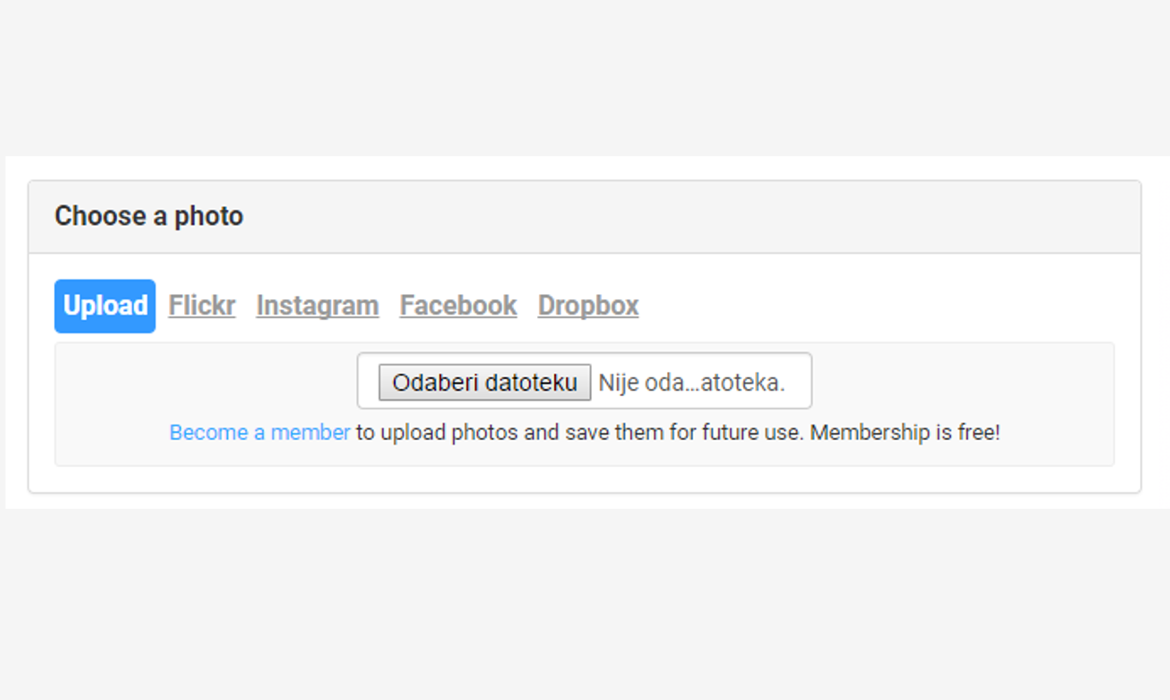The height and width of the screenshot is (700, 1170).
Task: Click the 'Membership is free!' text
Action: click(x=905, y=433)
